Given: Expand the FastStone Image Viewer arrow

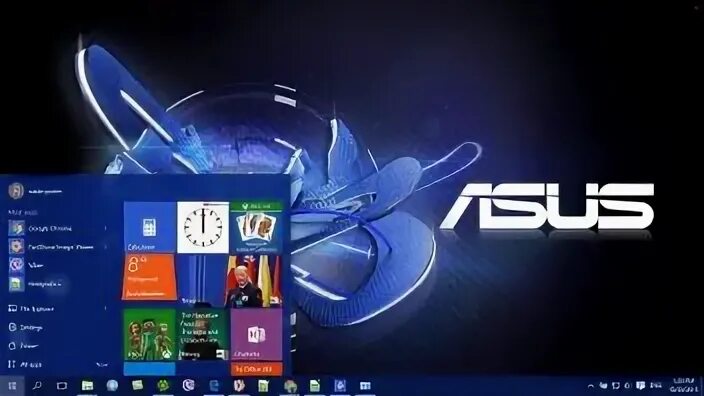Looking at the screenshot, I should [106, 246].
